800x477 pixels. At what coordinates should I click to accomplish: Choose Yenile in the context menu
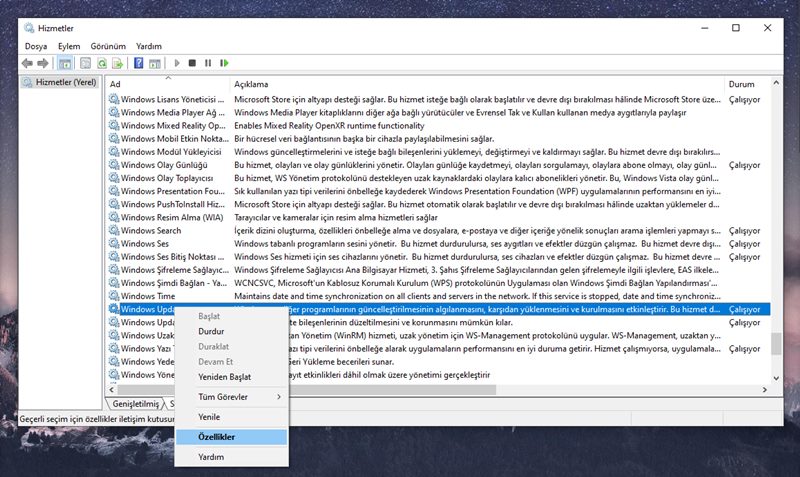[232, 417]
